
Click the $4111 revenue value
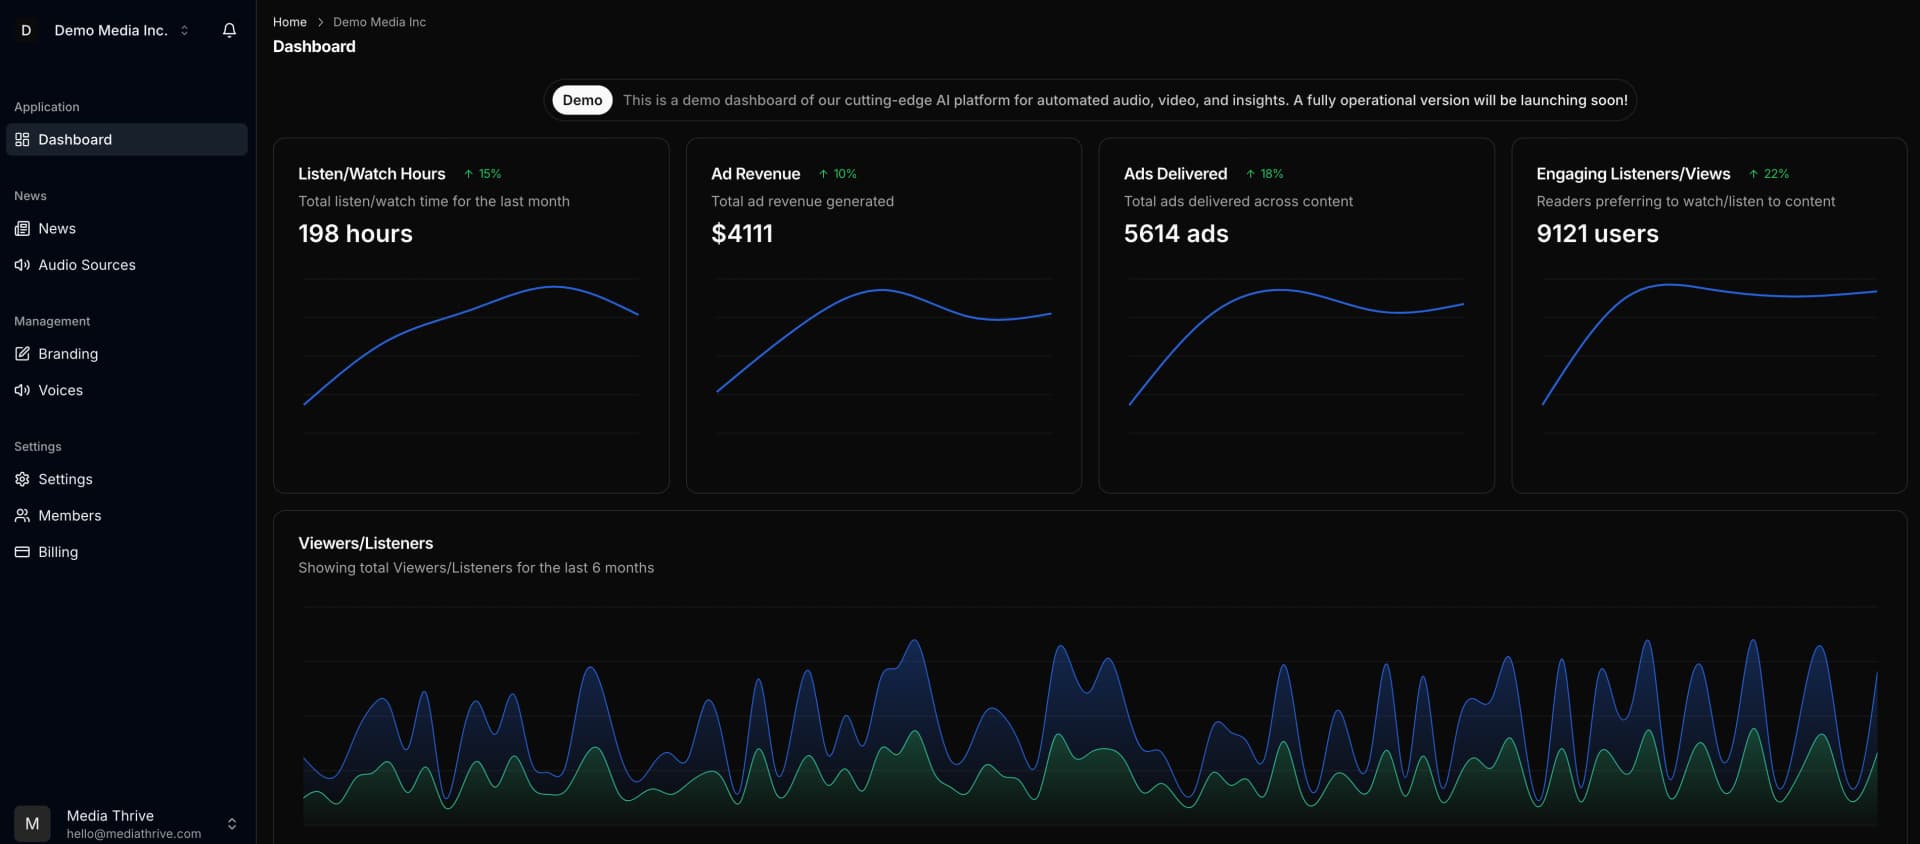point(742,234)
